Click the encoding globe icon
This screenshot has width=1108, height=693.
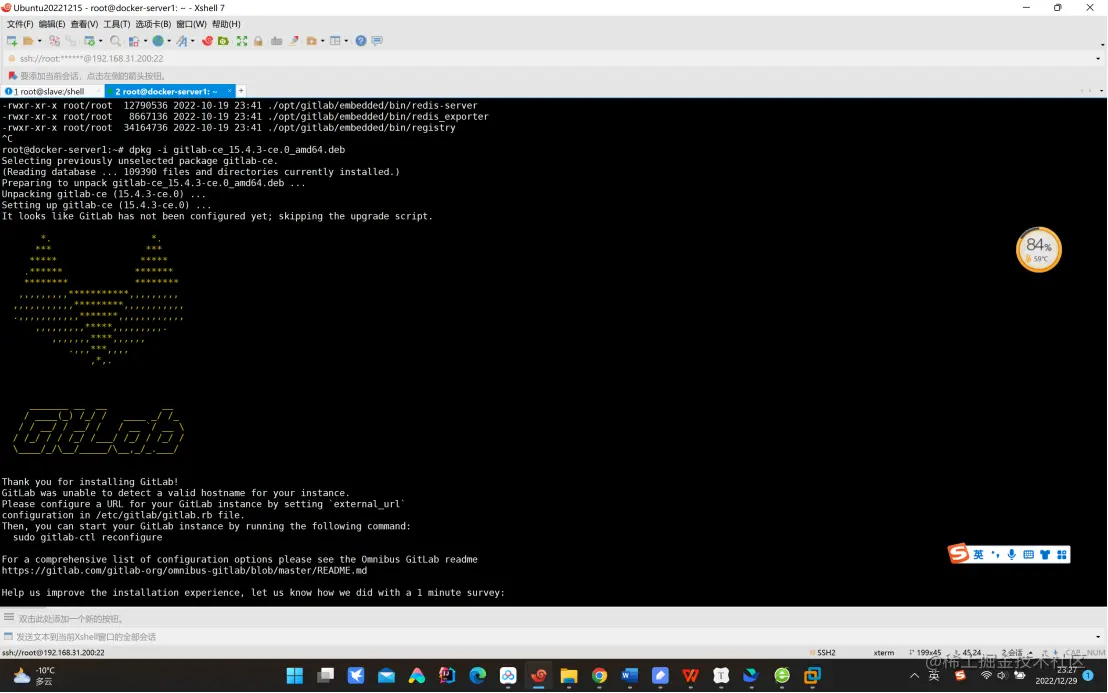point(158,41)
